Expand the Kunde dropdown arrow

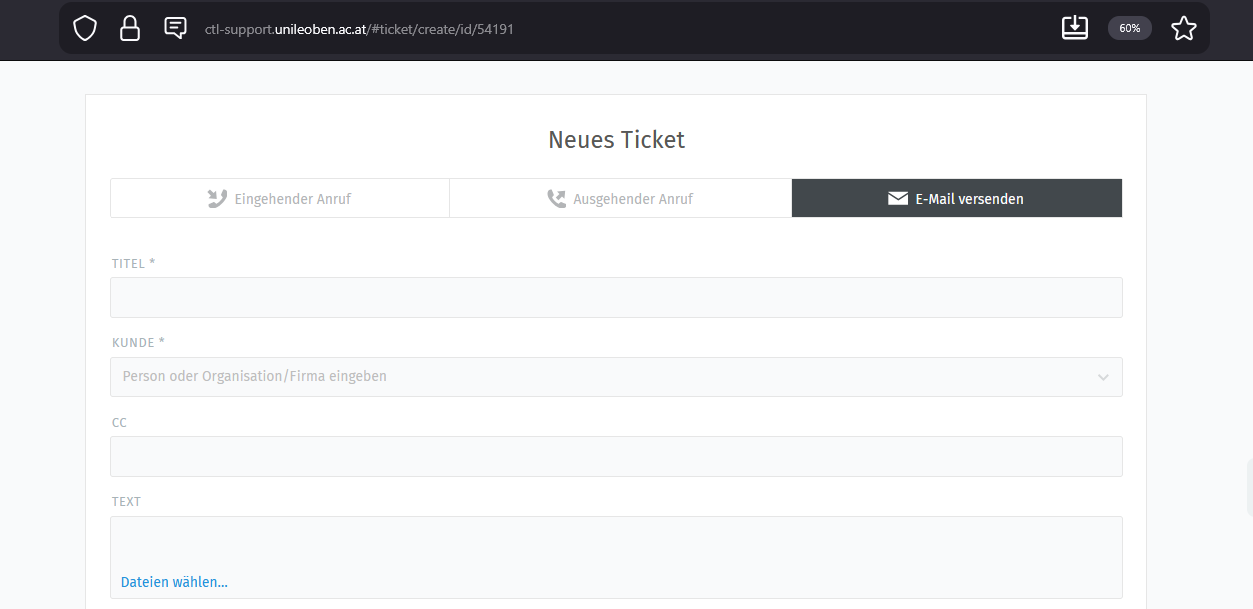click(x=1103, y=377)
